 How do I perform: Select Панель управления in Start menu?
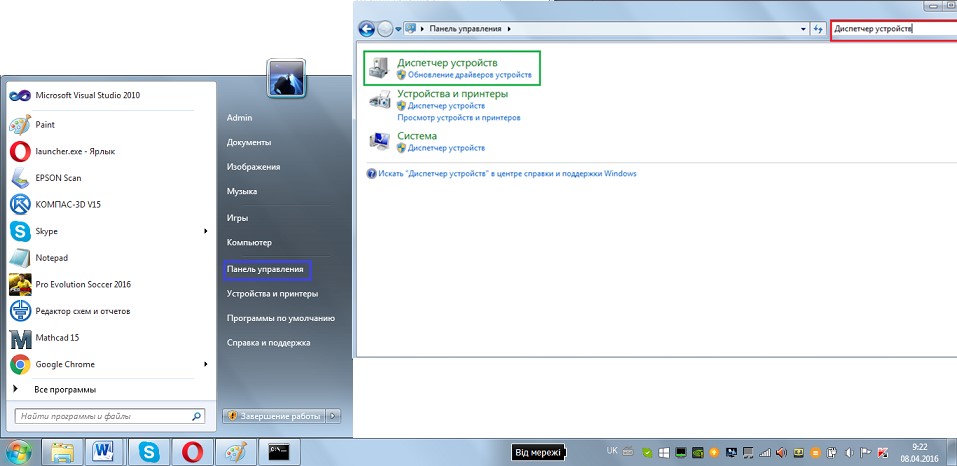point(267,270)
